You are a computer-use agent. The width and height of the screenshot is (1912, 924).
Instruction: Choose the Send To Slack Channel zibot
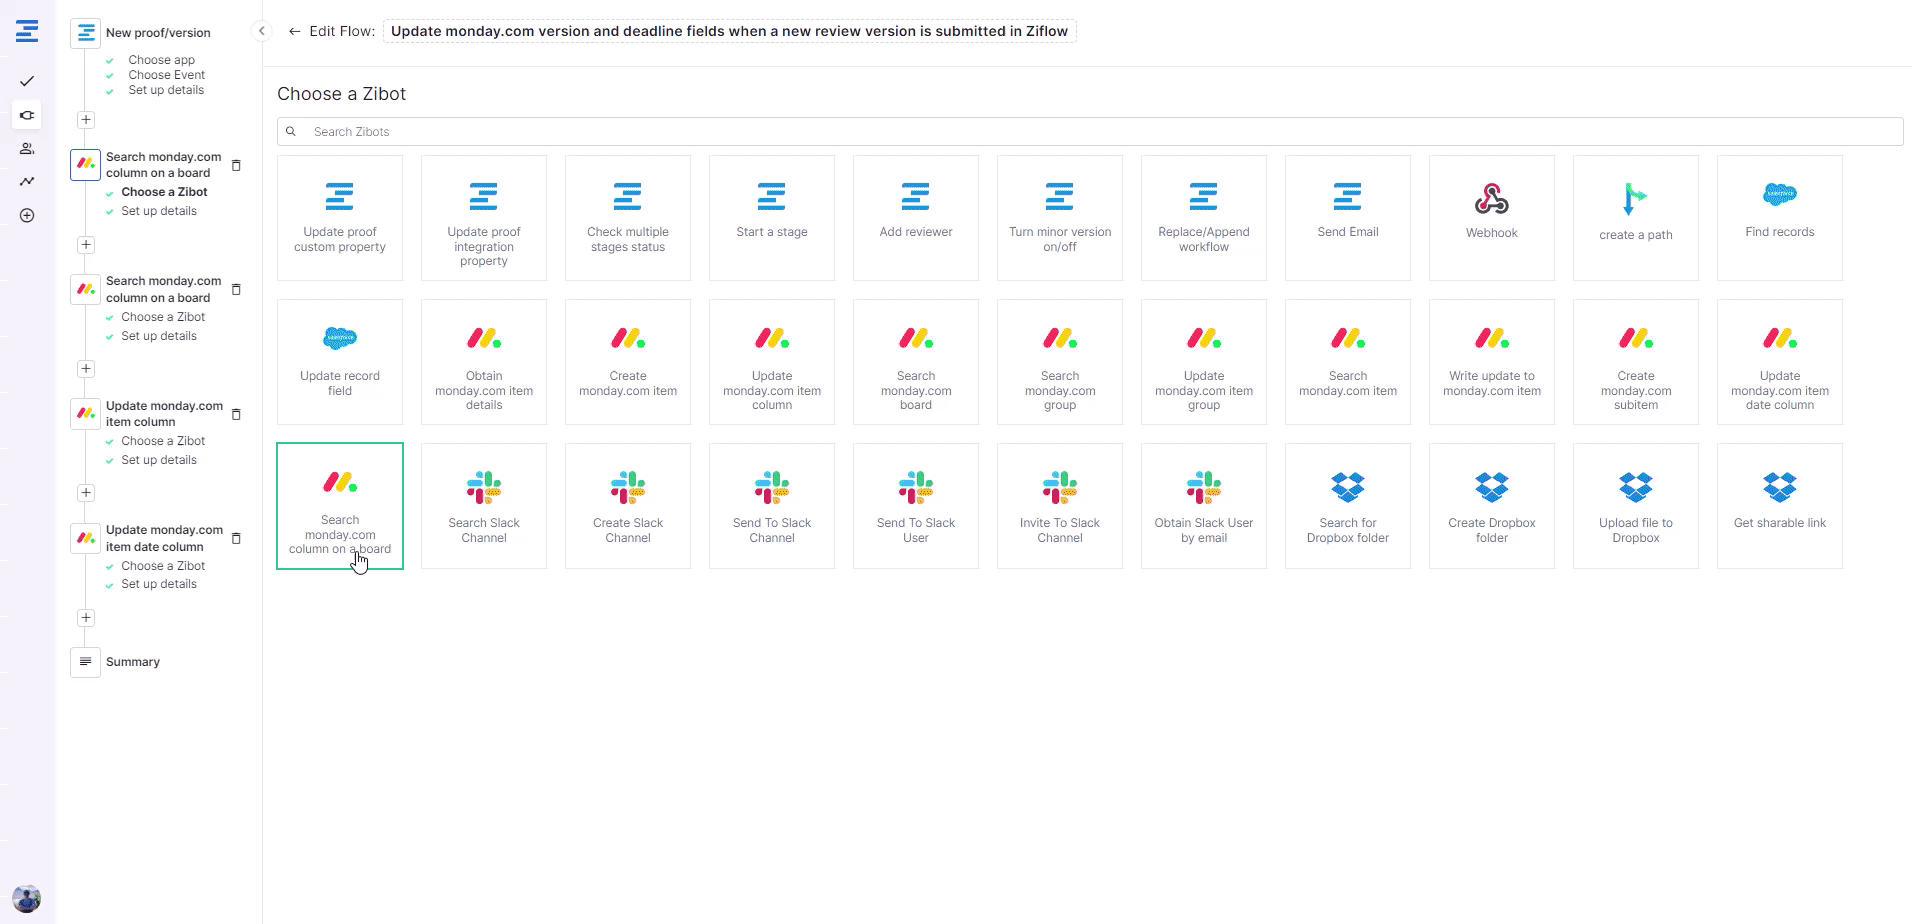(x=771, y=506)
